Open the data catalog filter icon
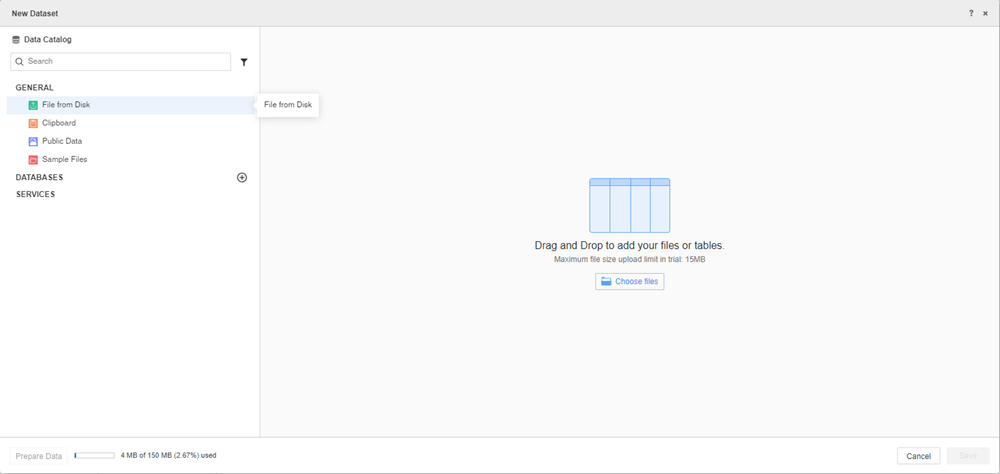 244,62
